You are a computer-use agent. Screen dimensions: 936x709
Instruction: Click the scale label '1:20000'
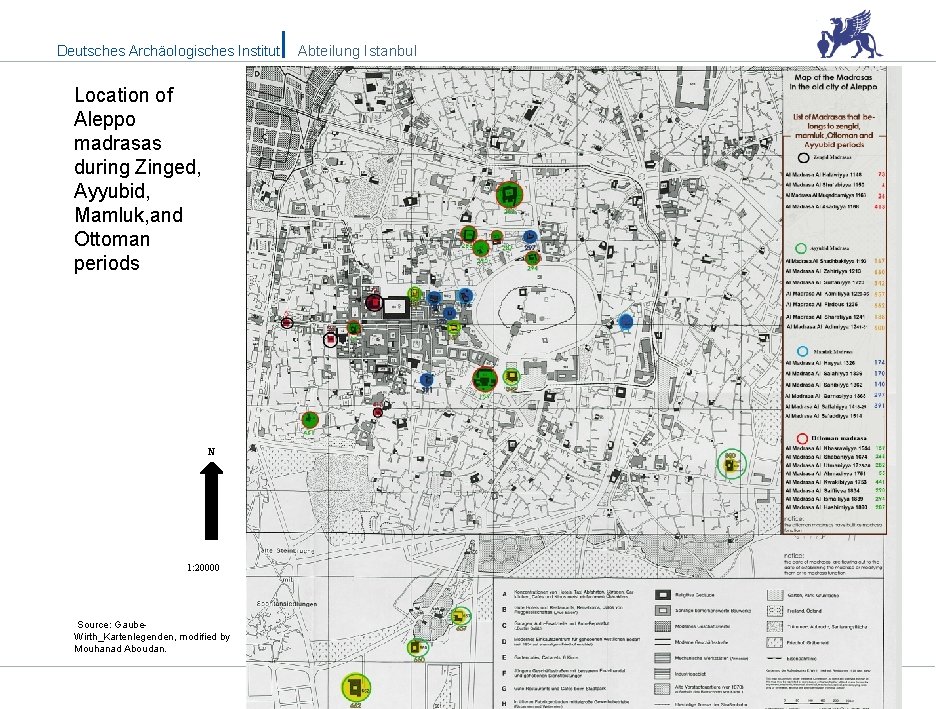(x=203, y=568)
